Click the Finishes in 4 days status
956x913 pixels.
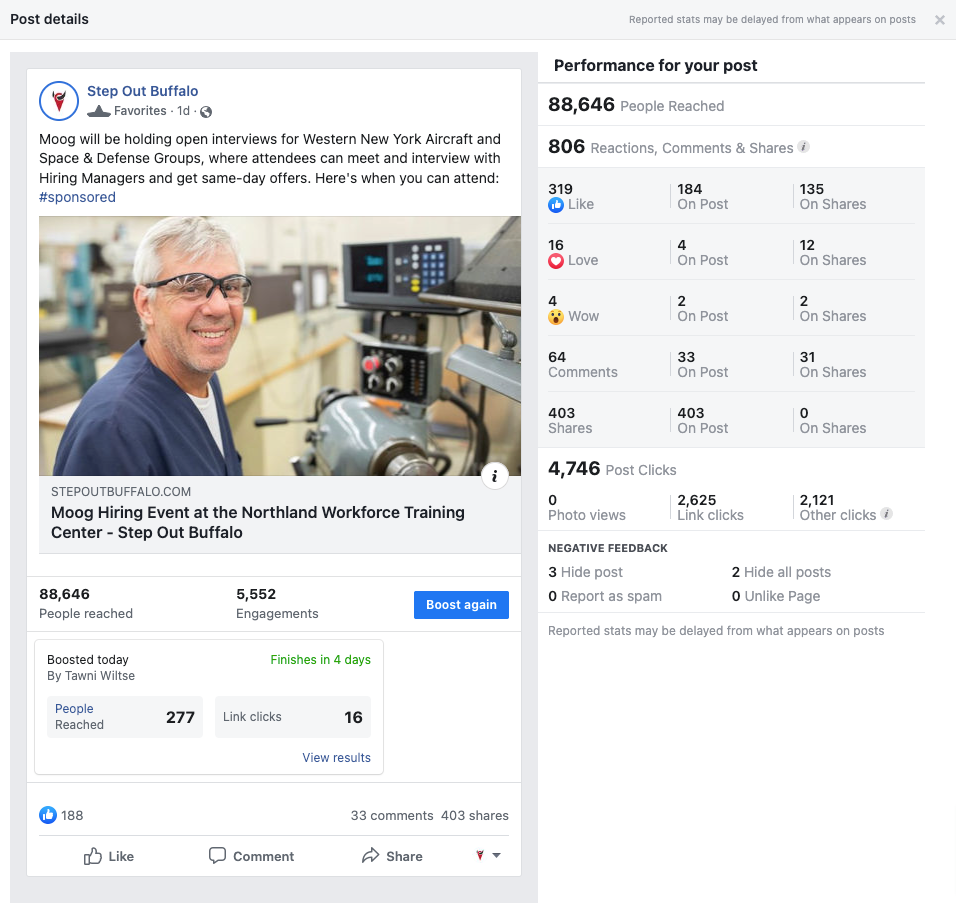point(321,659)
